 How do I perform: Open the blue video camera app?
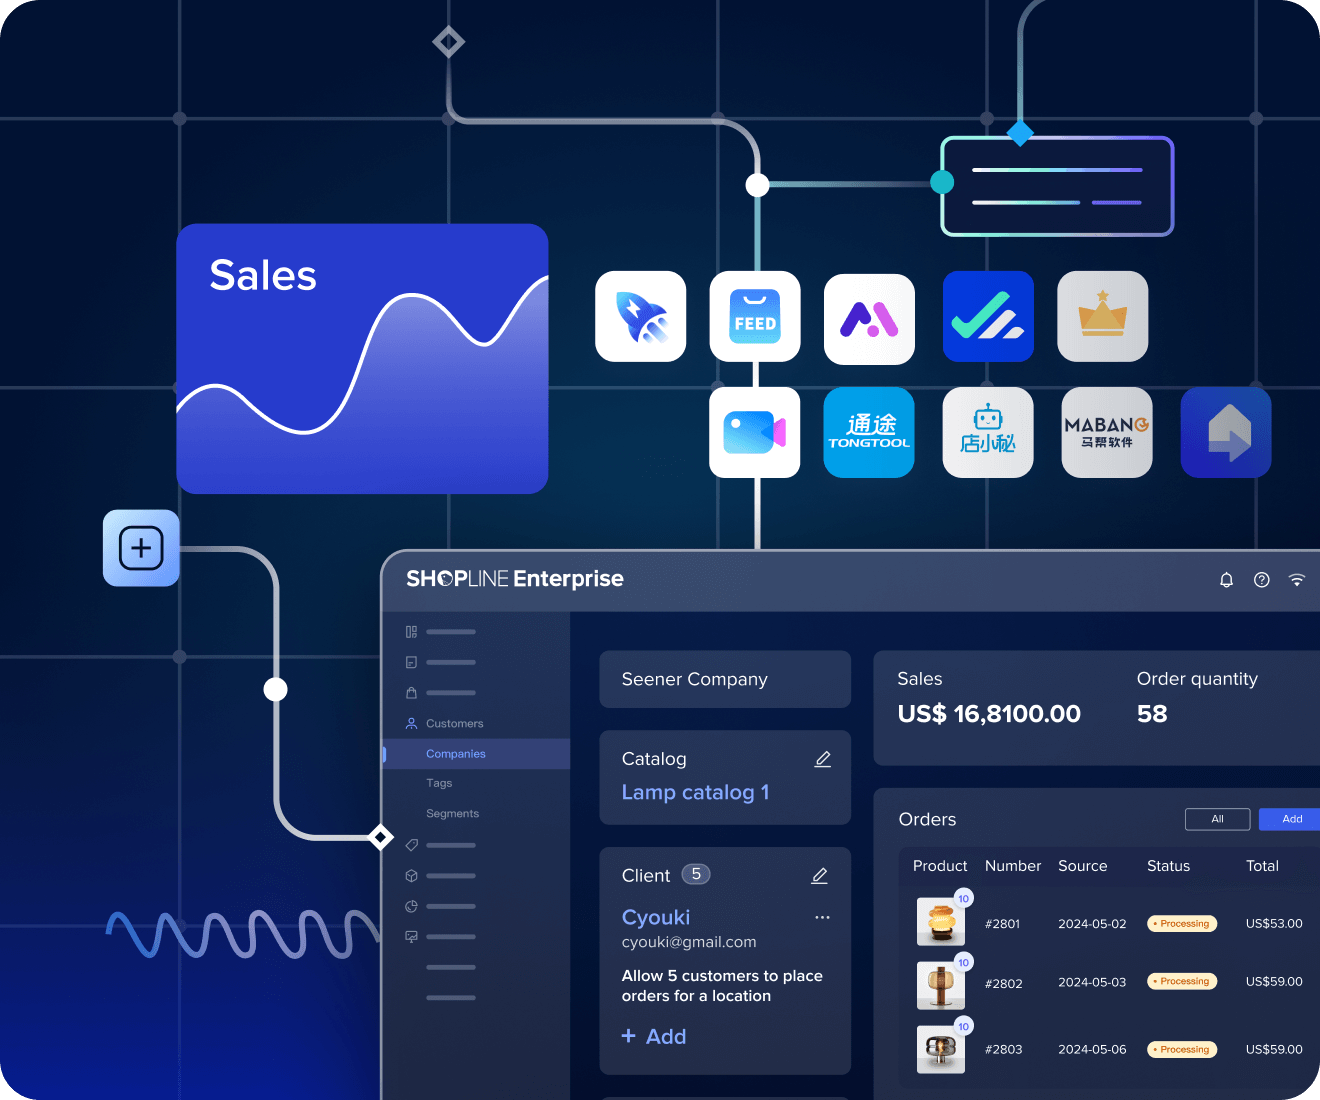pos(755,432)
